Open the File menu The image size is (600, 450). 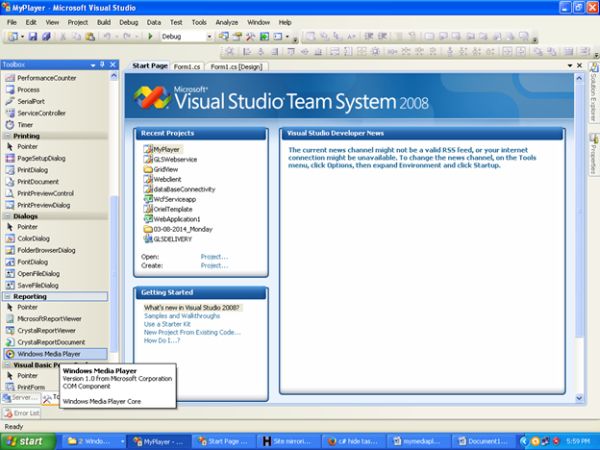12,23
